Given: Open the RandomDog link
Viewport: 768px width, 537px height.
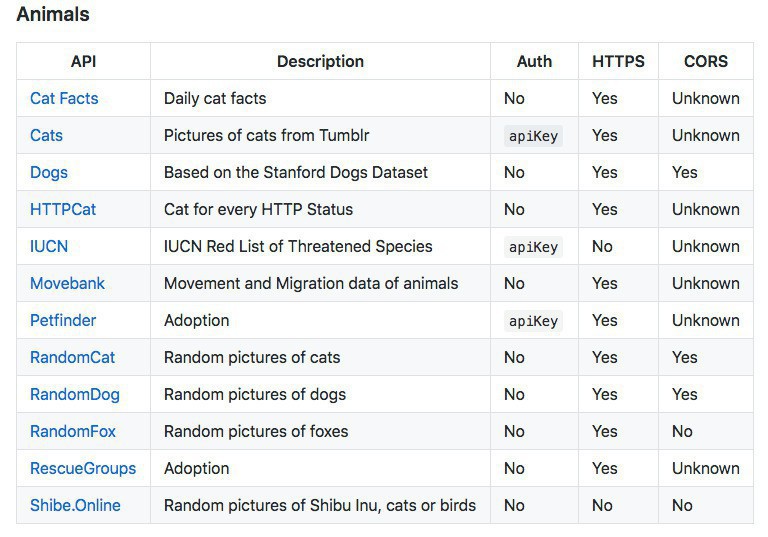Looking at the screenshot, I should pos(75,394).
